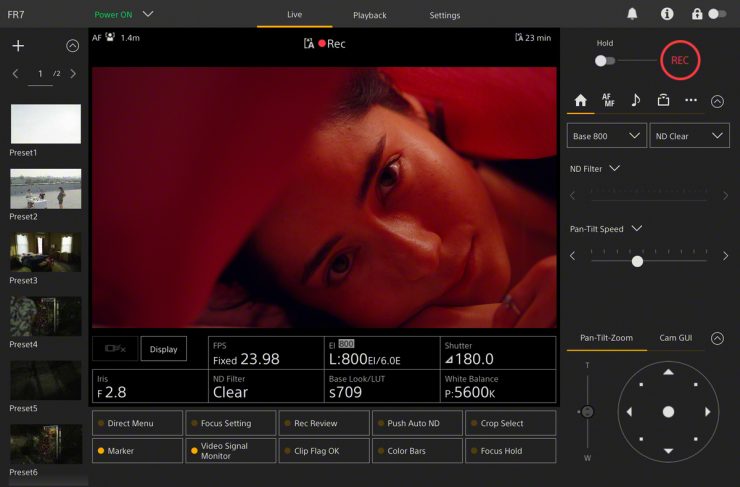This screenshot has width=740, height=487.
Task: Select the AF/MF focus tab icon
Action: [x=608, y=100]
